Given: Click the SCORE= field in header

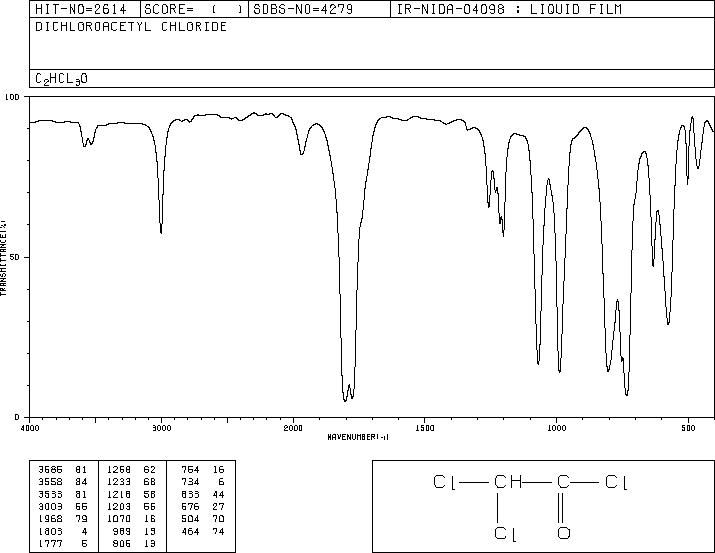Looking at the screenshot, I should (194, 9).
